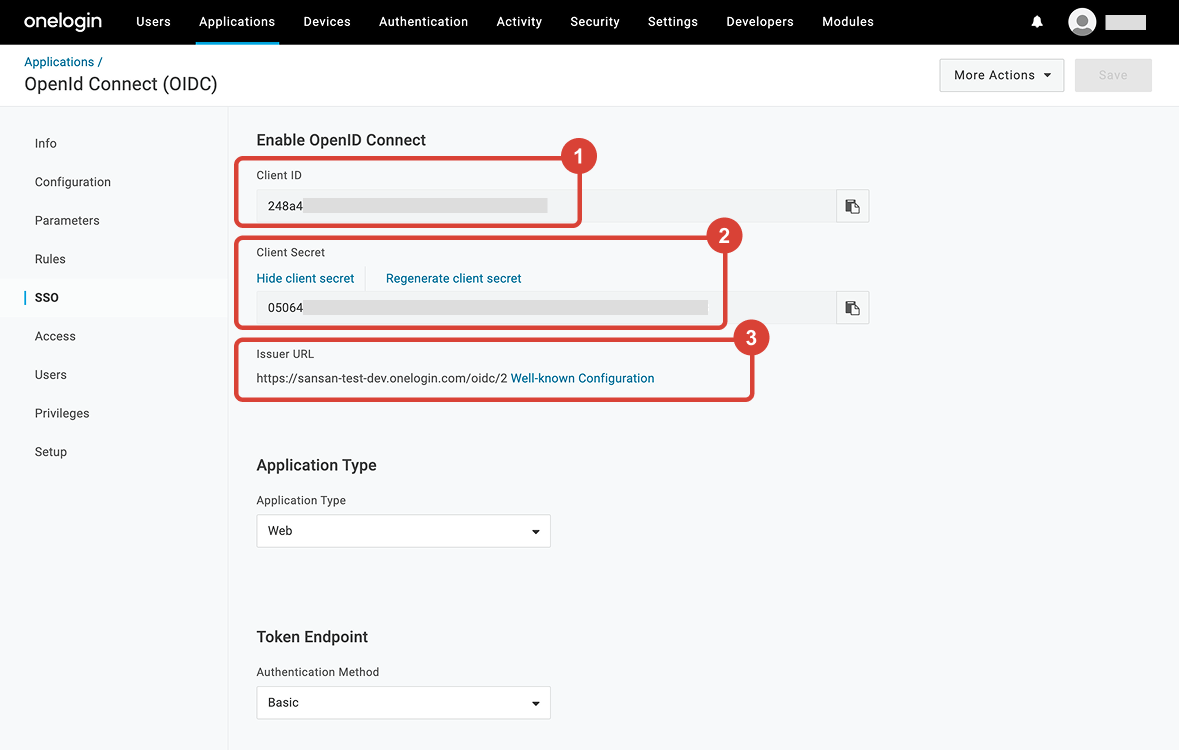Click the Issuer URL text

coord(382,378)
